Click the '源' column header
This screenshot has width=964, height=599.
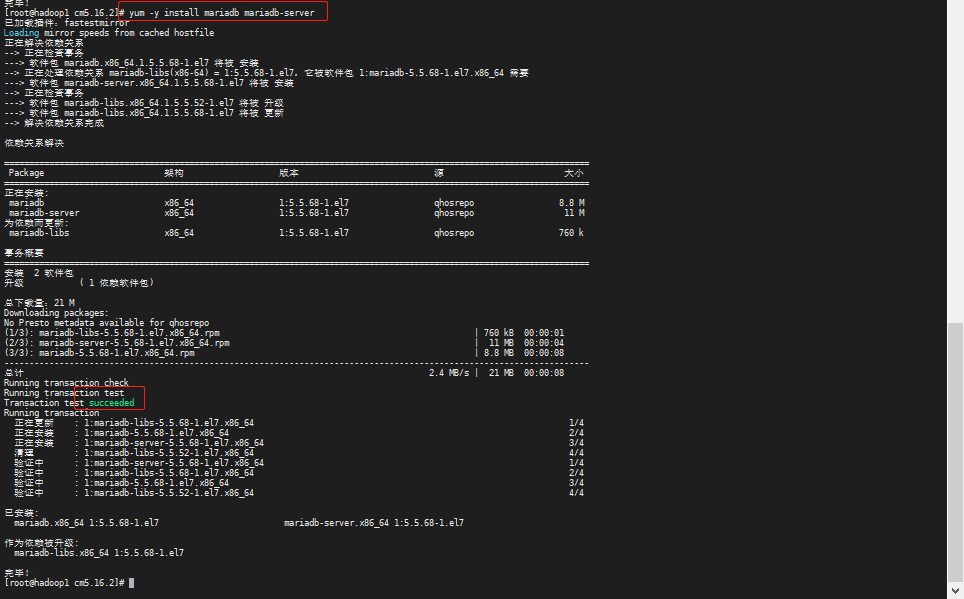pyautogui.click(x=438, y=173)
